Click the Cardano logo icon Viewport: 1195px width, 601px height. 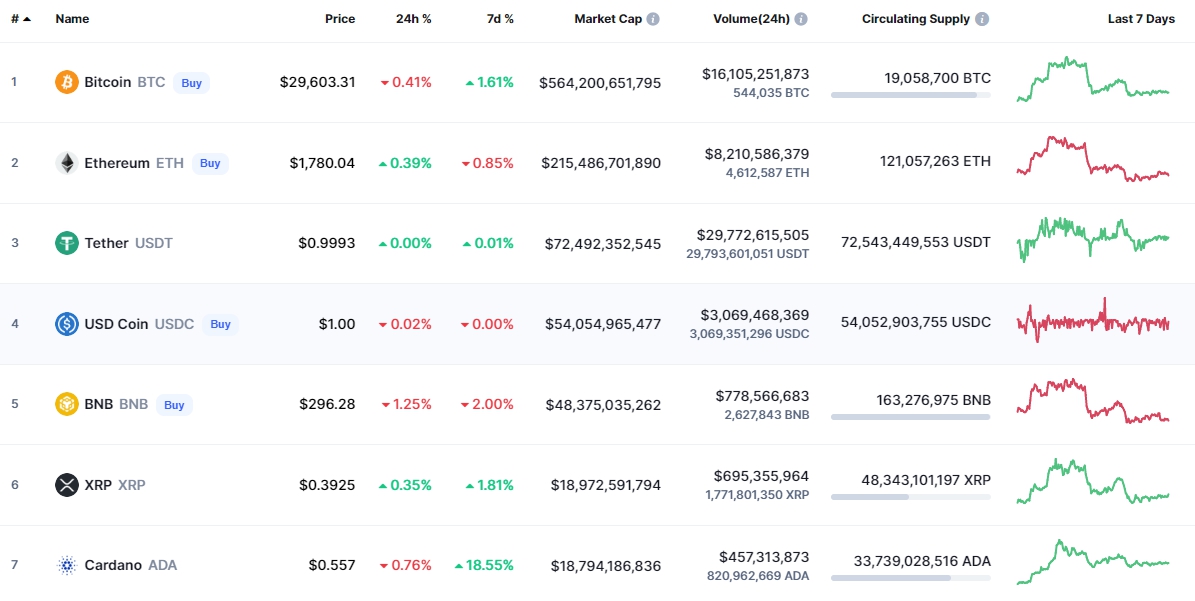tap(67, 565)
